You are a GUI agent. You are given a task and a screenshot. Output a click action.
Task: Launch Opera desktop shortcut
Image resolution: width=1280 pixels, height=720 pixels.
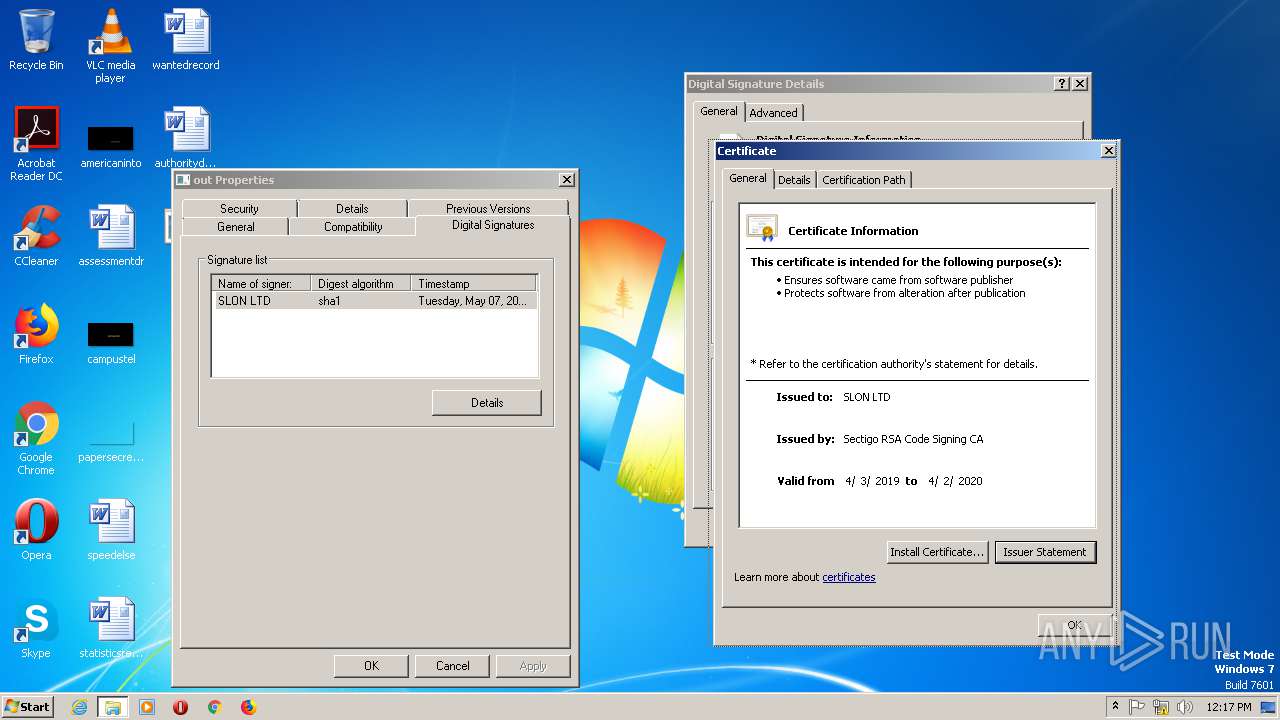click(x=36, y=530)
